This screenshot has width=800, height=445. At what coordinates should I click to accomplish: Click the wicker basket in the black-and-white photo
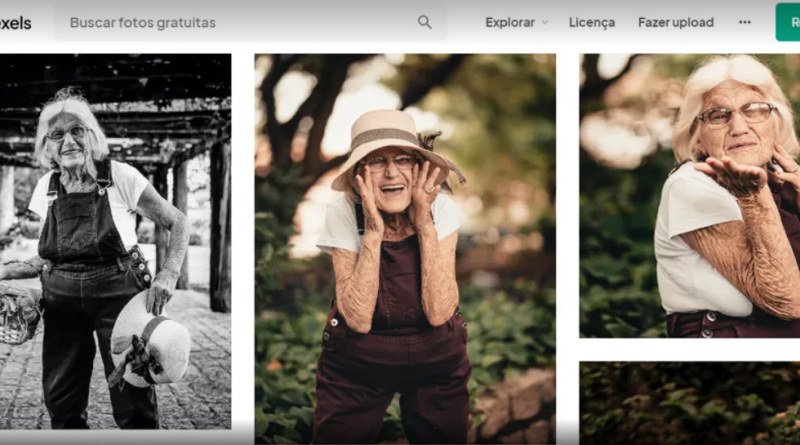(x=18, y=318)
